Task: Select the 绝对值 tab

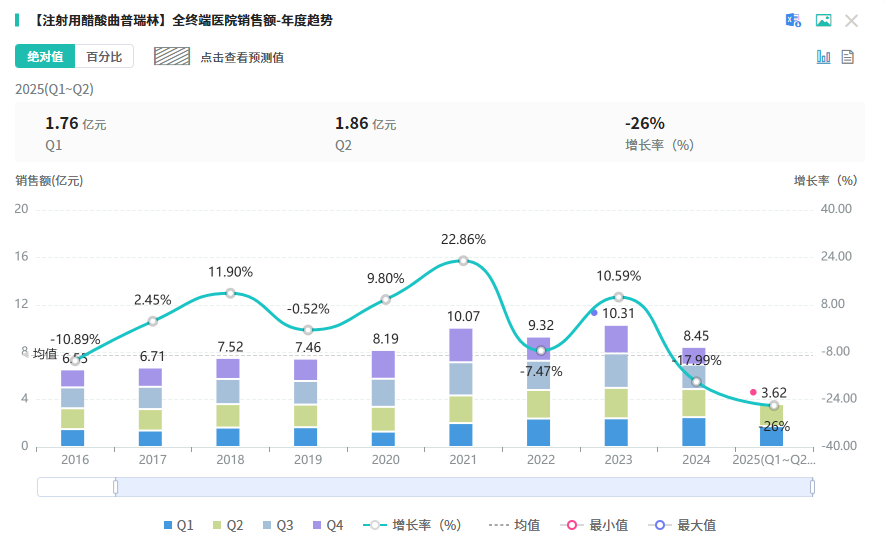Action: [45, 56]
